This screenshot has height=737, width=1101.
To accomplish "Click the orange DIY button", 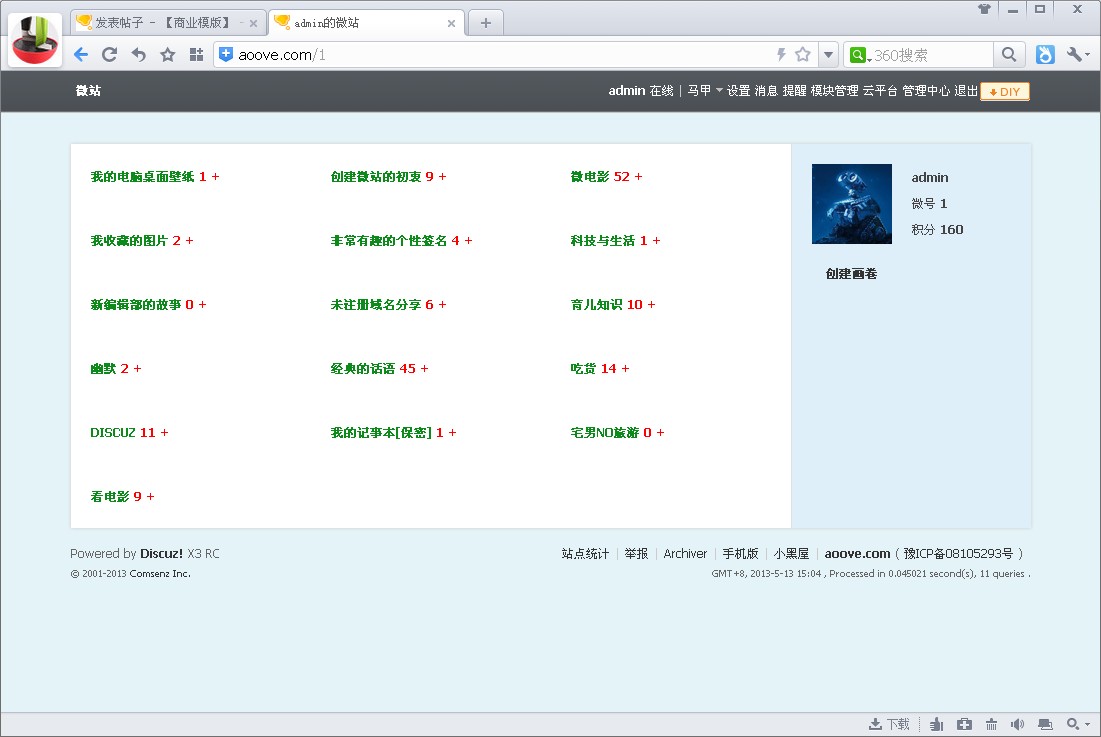I will [1005, 91].
